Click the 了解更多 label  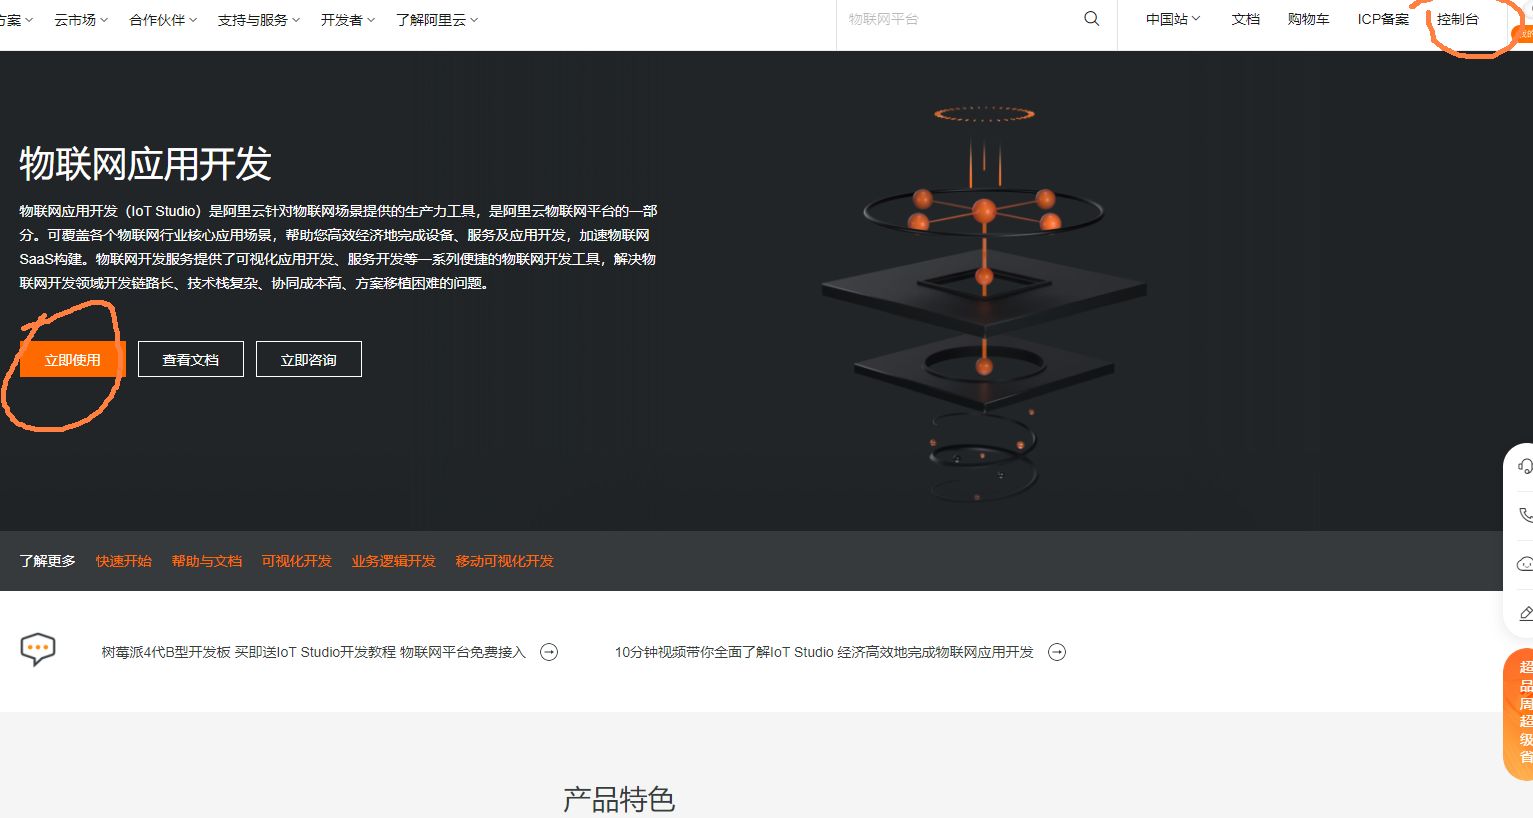pos(48,561)
